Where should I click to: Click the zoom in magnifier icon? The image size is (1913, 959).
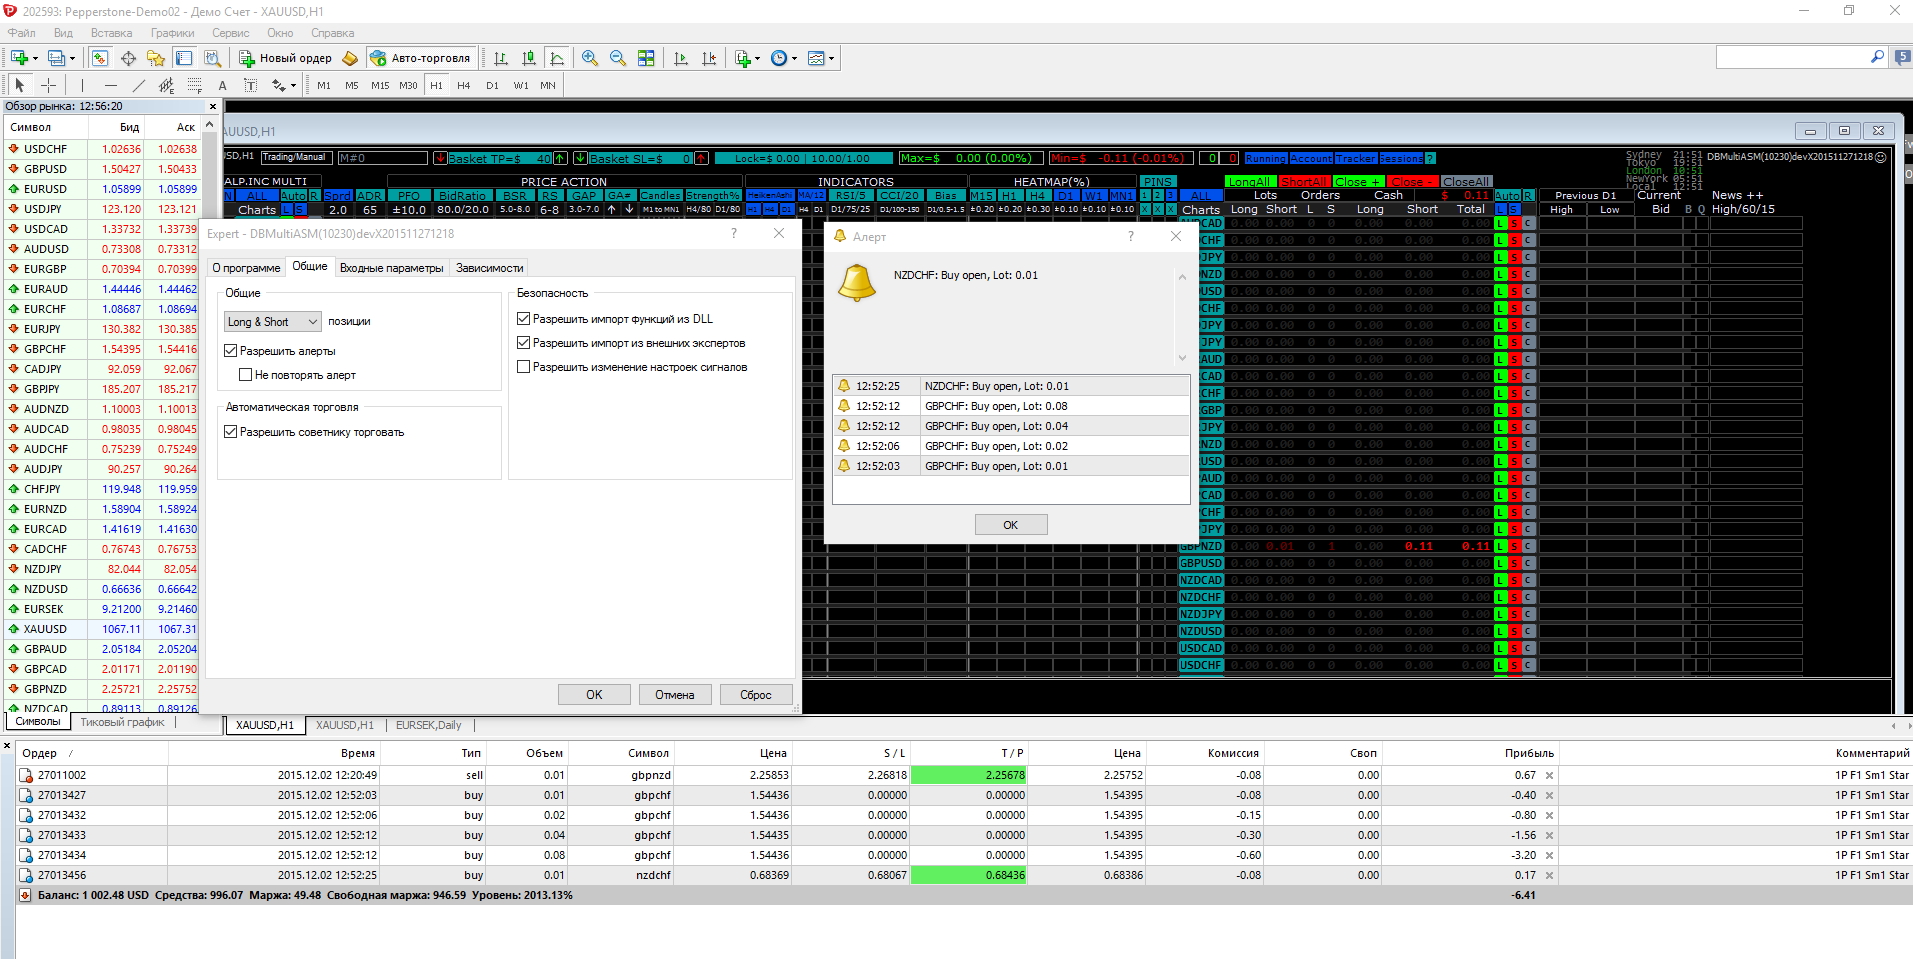590,58
